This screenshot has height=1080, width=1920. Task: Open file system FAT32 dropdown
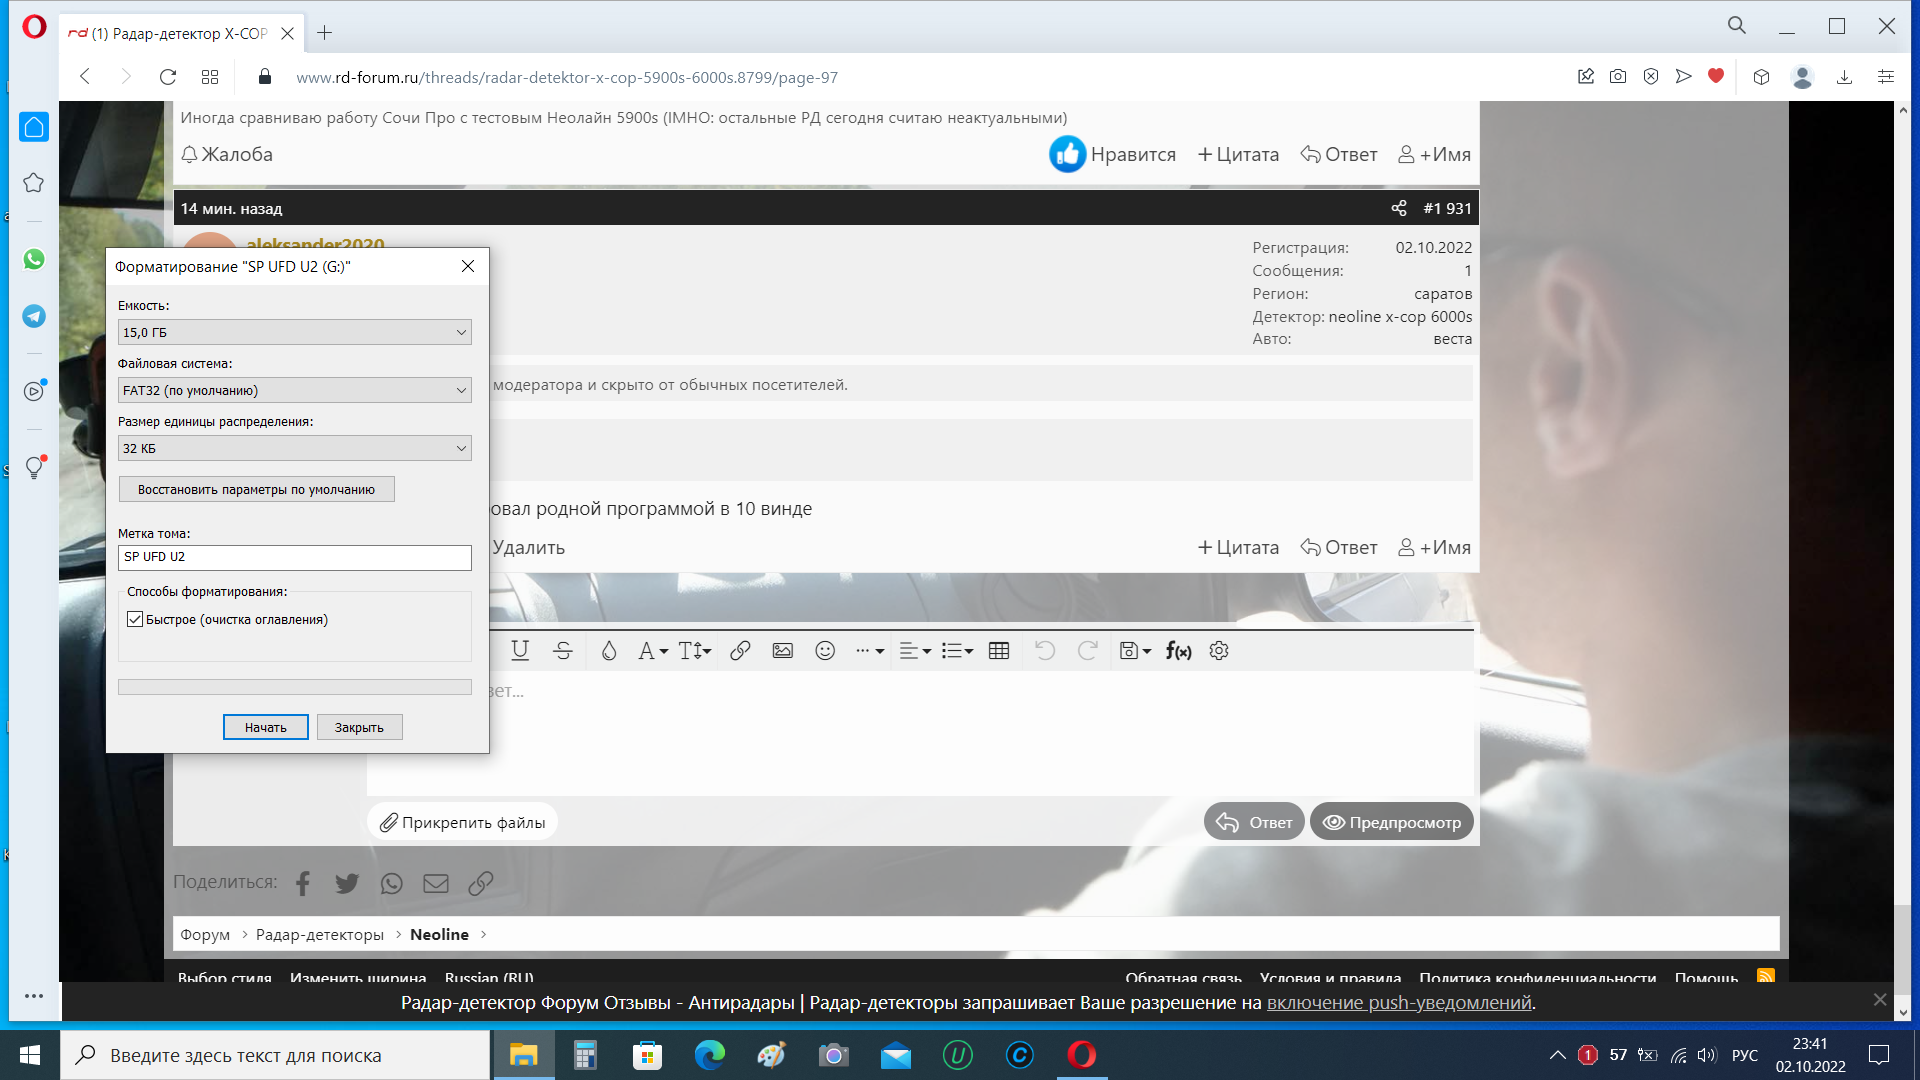(294, 390)
